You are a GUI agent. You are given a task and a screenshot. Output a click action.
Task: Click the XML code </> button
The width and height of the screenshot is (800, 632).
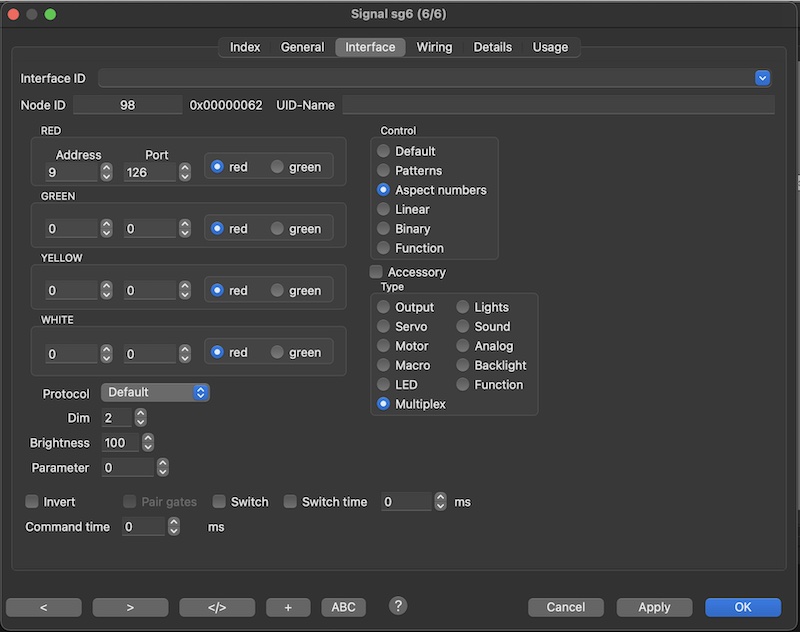click(x=217, y=607)
